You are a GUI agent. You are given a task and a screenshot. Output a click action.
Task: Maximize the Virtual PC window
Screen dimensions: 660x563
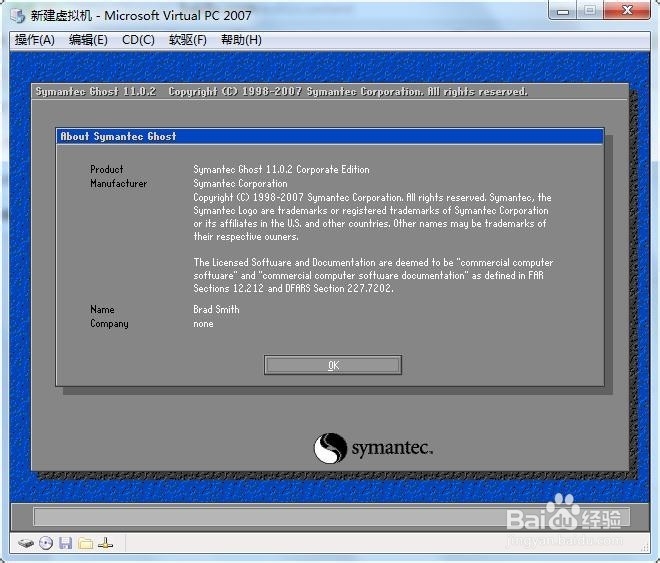click(x=590, y=10)
